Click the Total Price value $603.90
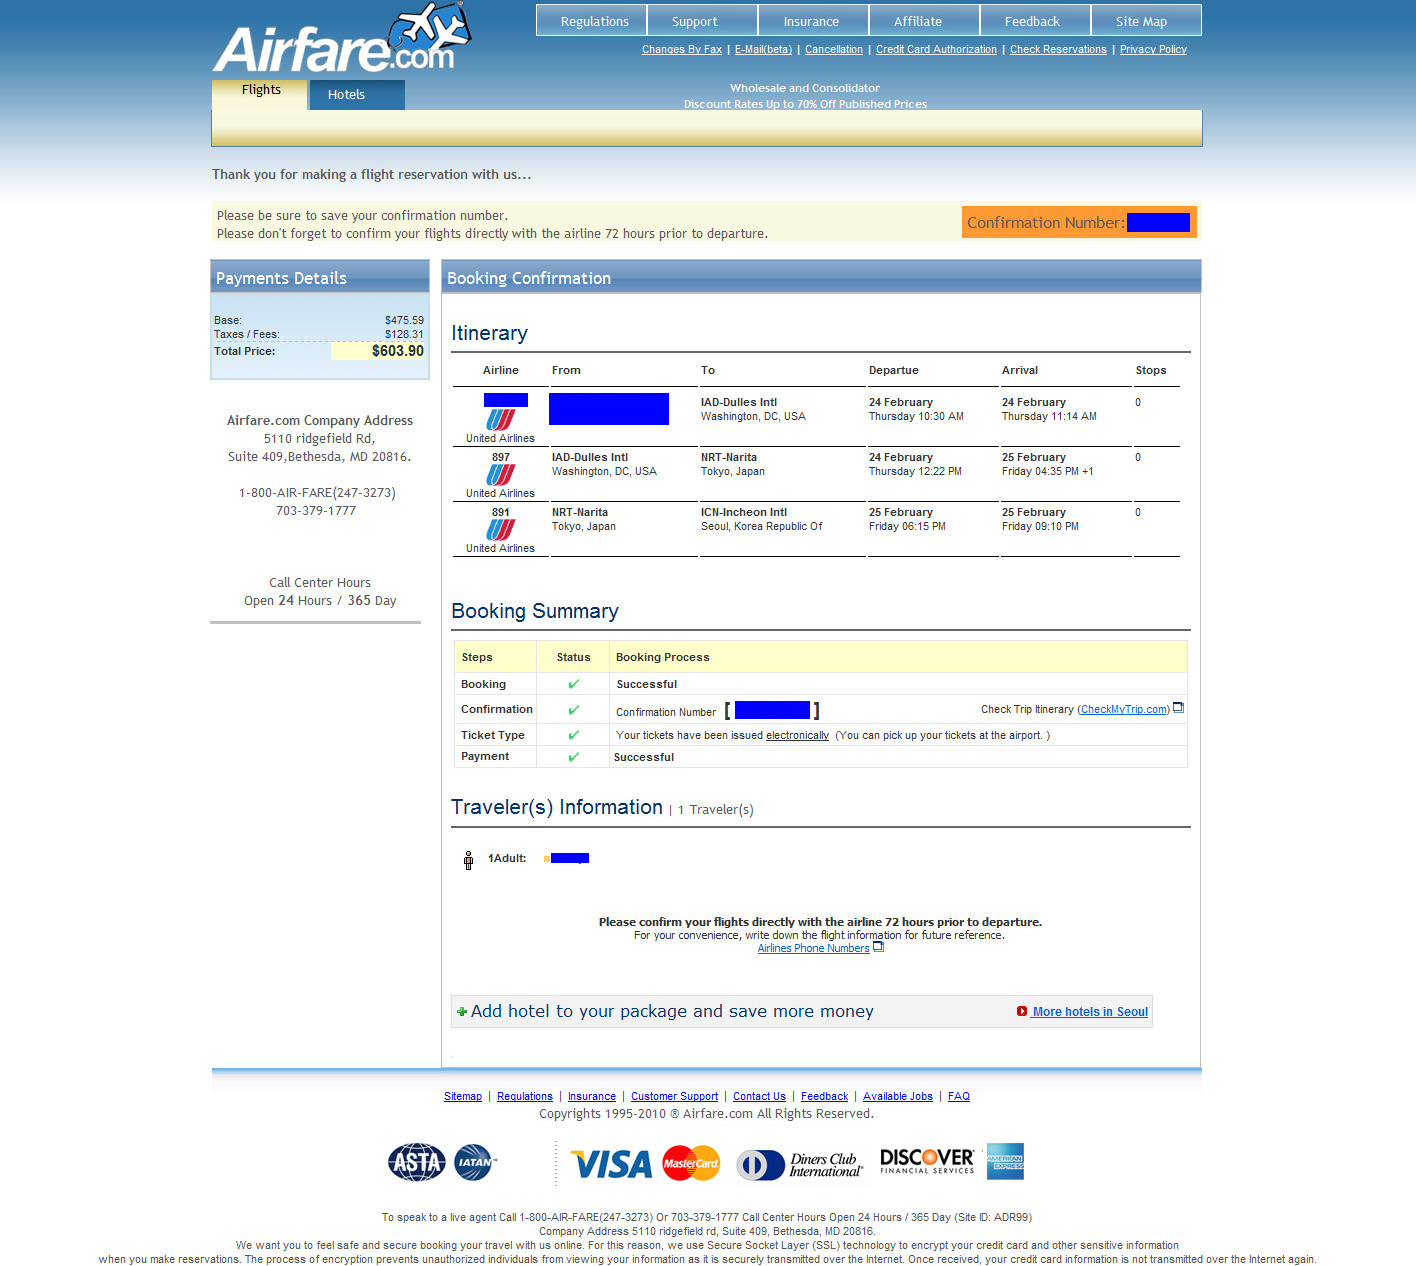The width and height of the screenshot is (1416, 1266). (x=398, y=351)
